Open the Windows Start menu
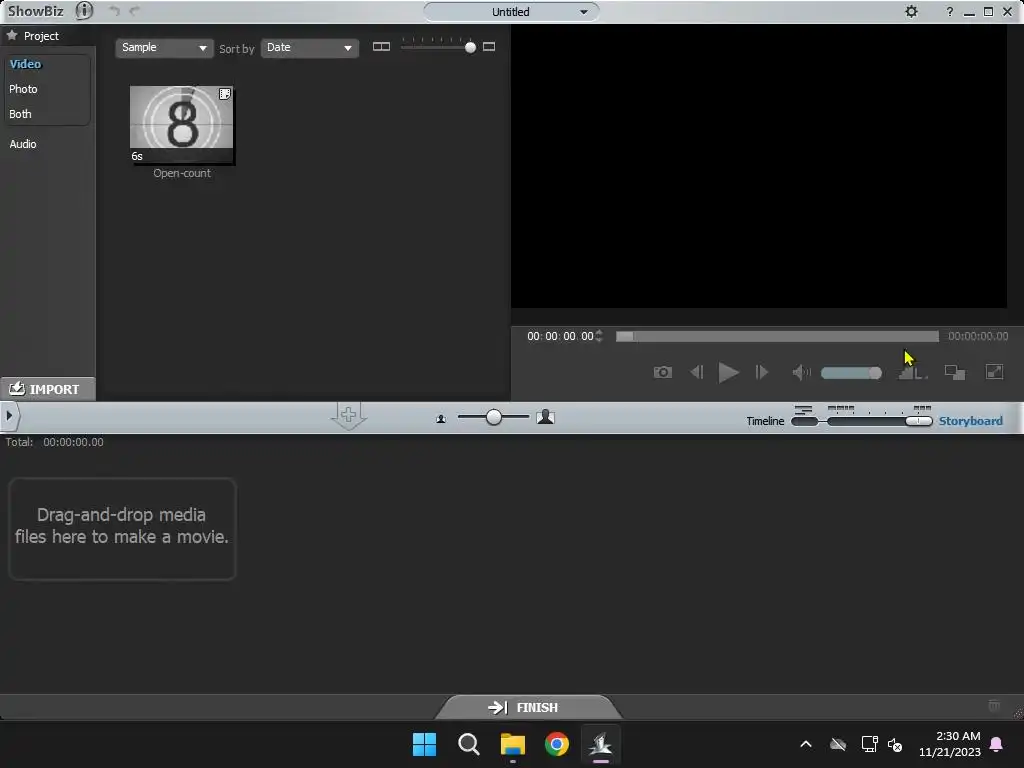The image size is (1024, 768). (x=424, y=744)
